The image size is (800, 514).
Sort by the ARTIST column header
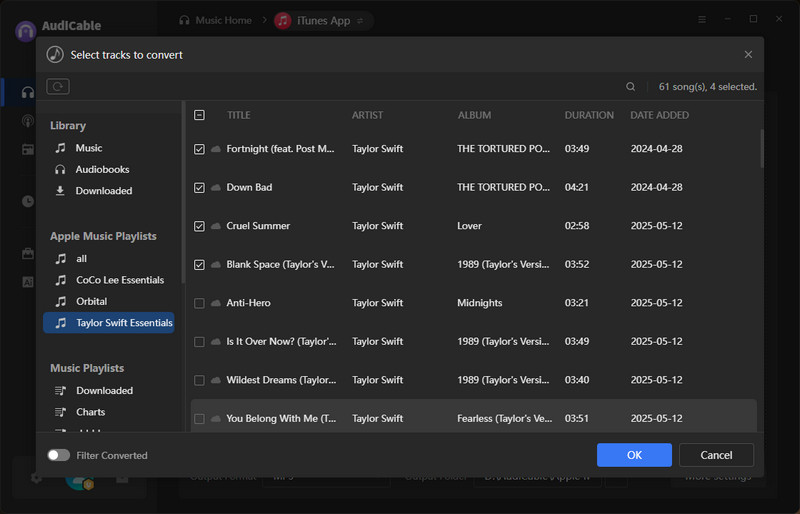(x=367, y=115)
